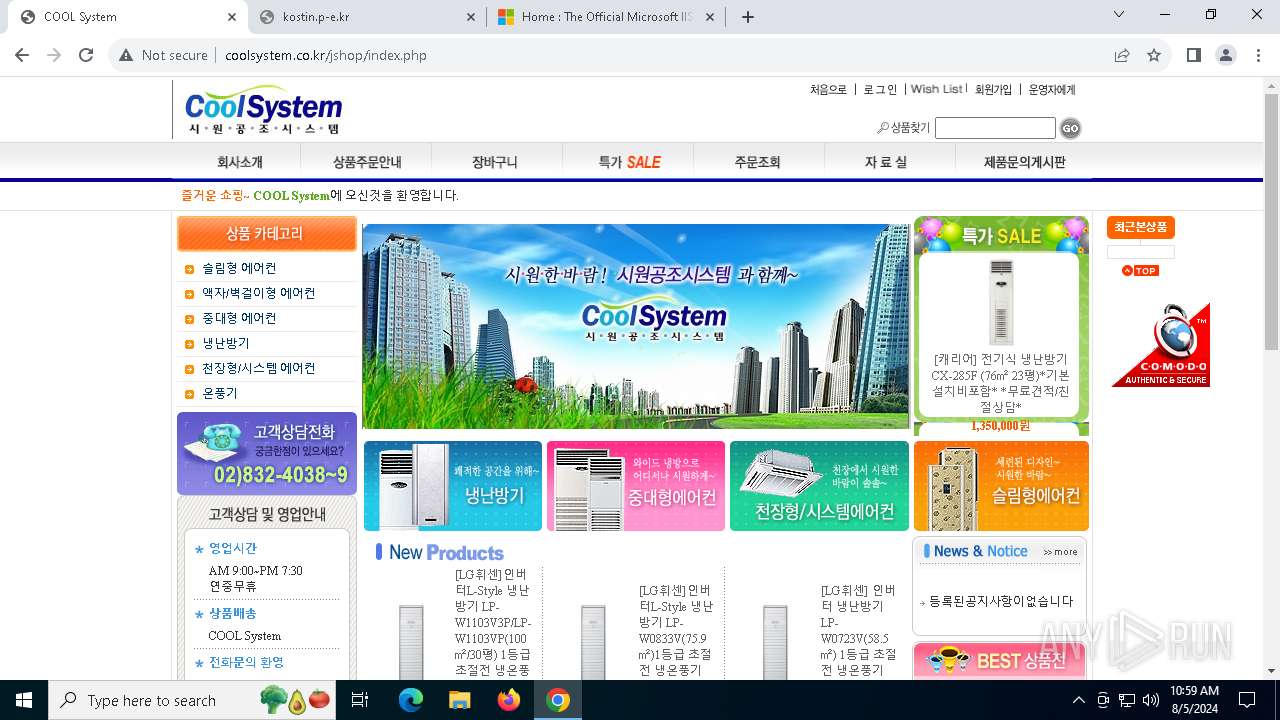Screen dimensions: 1280x720
Task: Open a new browser tab
Action: pyautogui.click(x=748, y=16)
